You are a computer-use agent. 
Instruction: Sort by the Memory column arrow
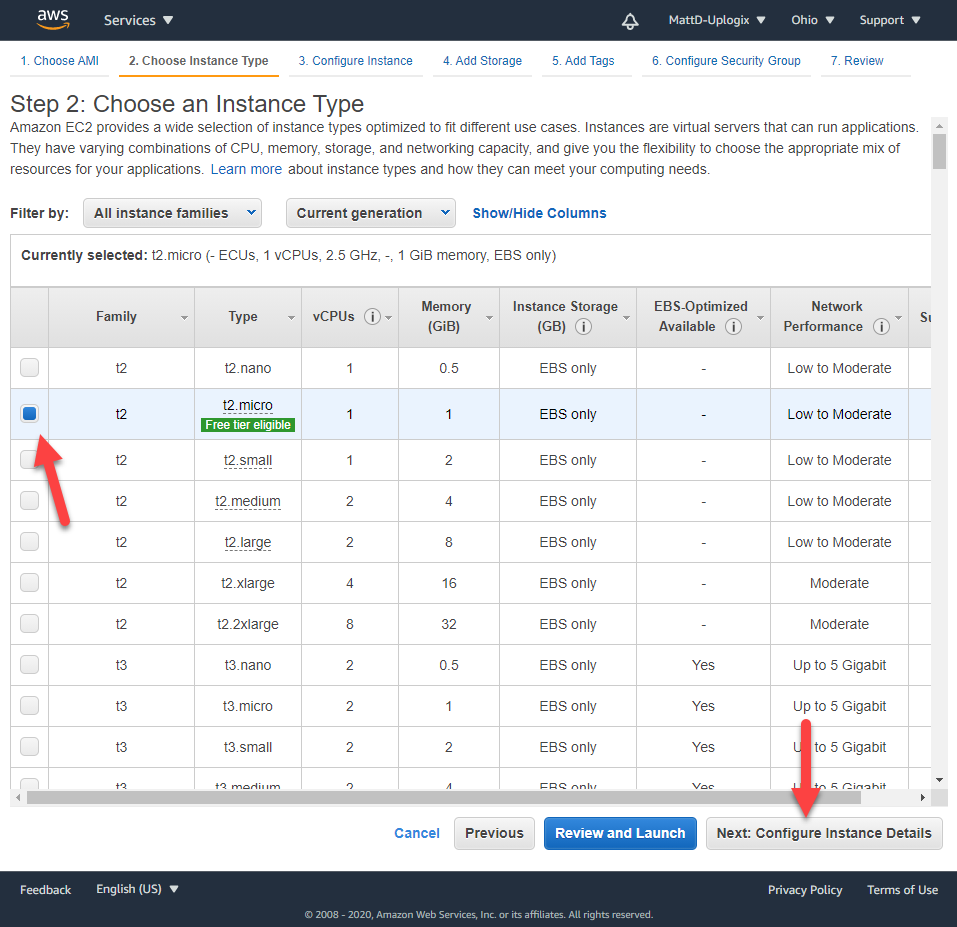pos(488,317)
